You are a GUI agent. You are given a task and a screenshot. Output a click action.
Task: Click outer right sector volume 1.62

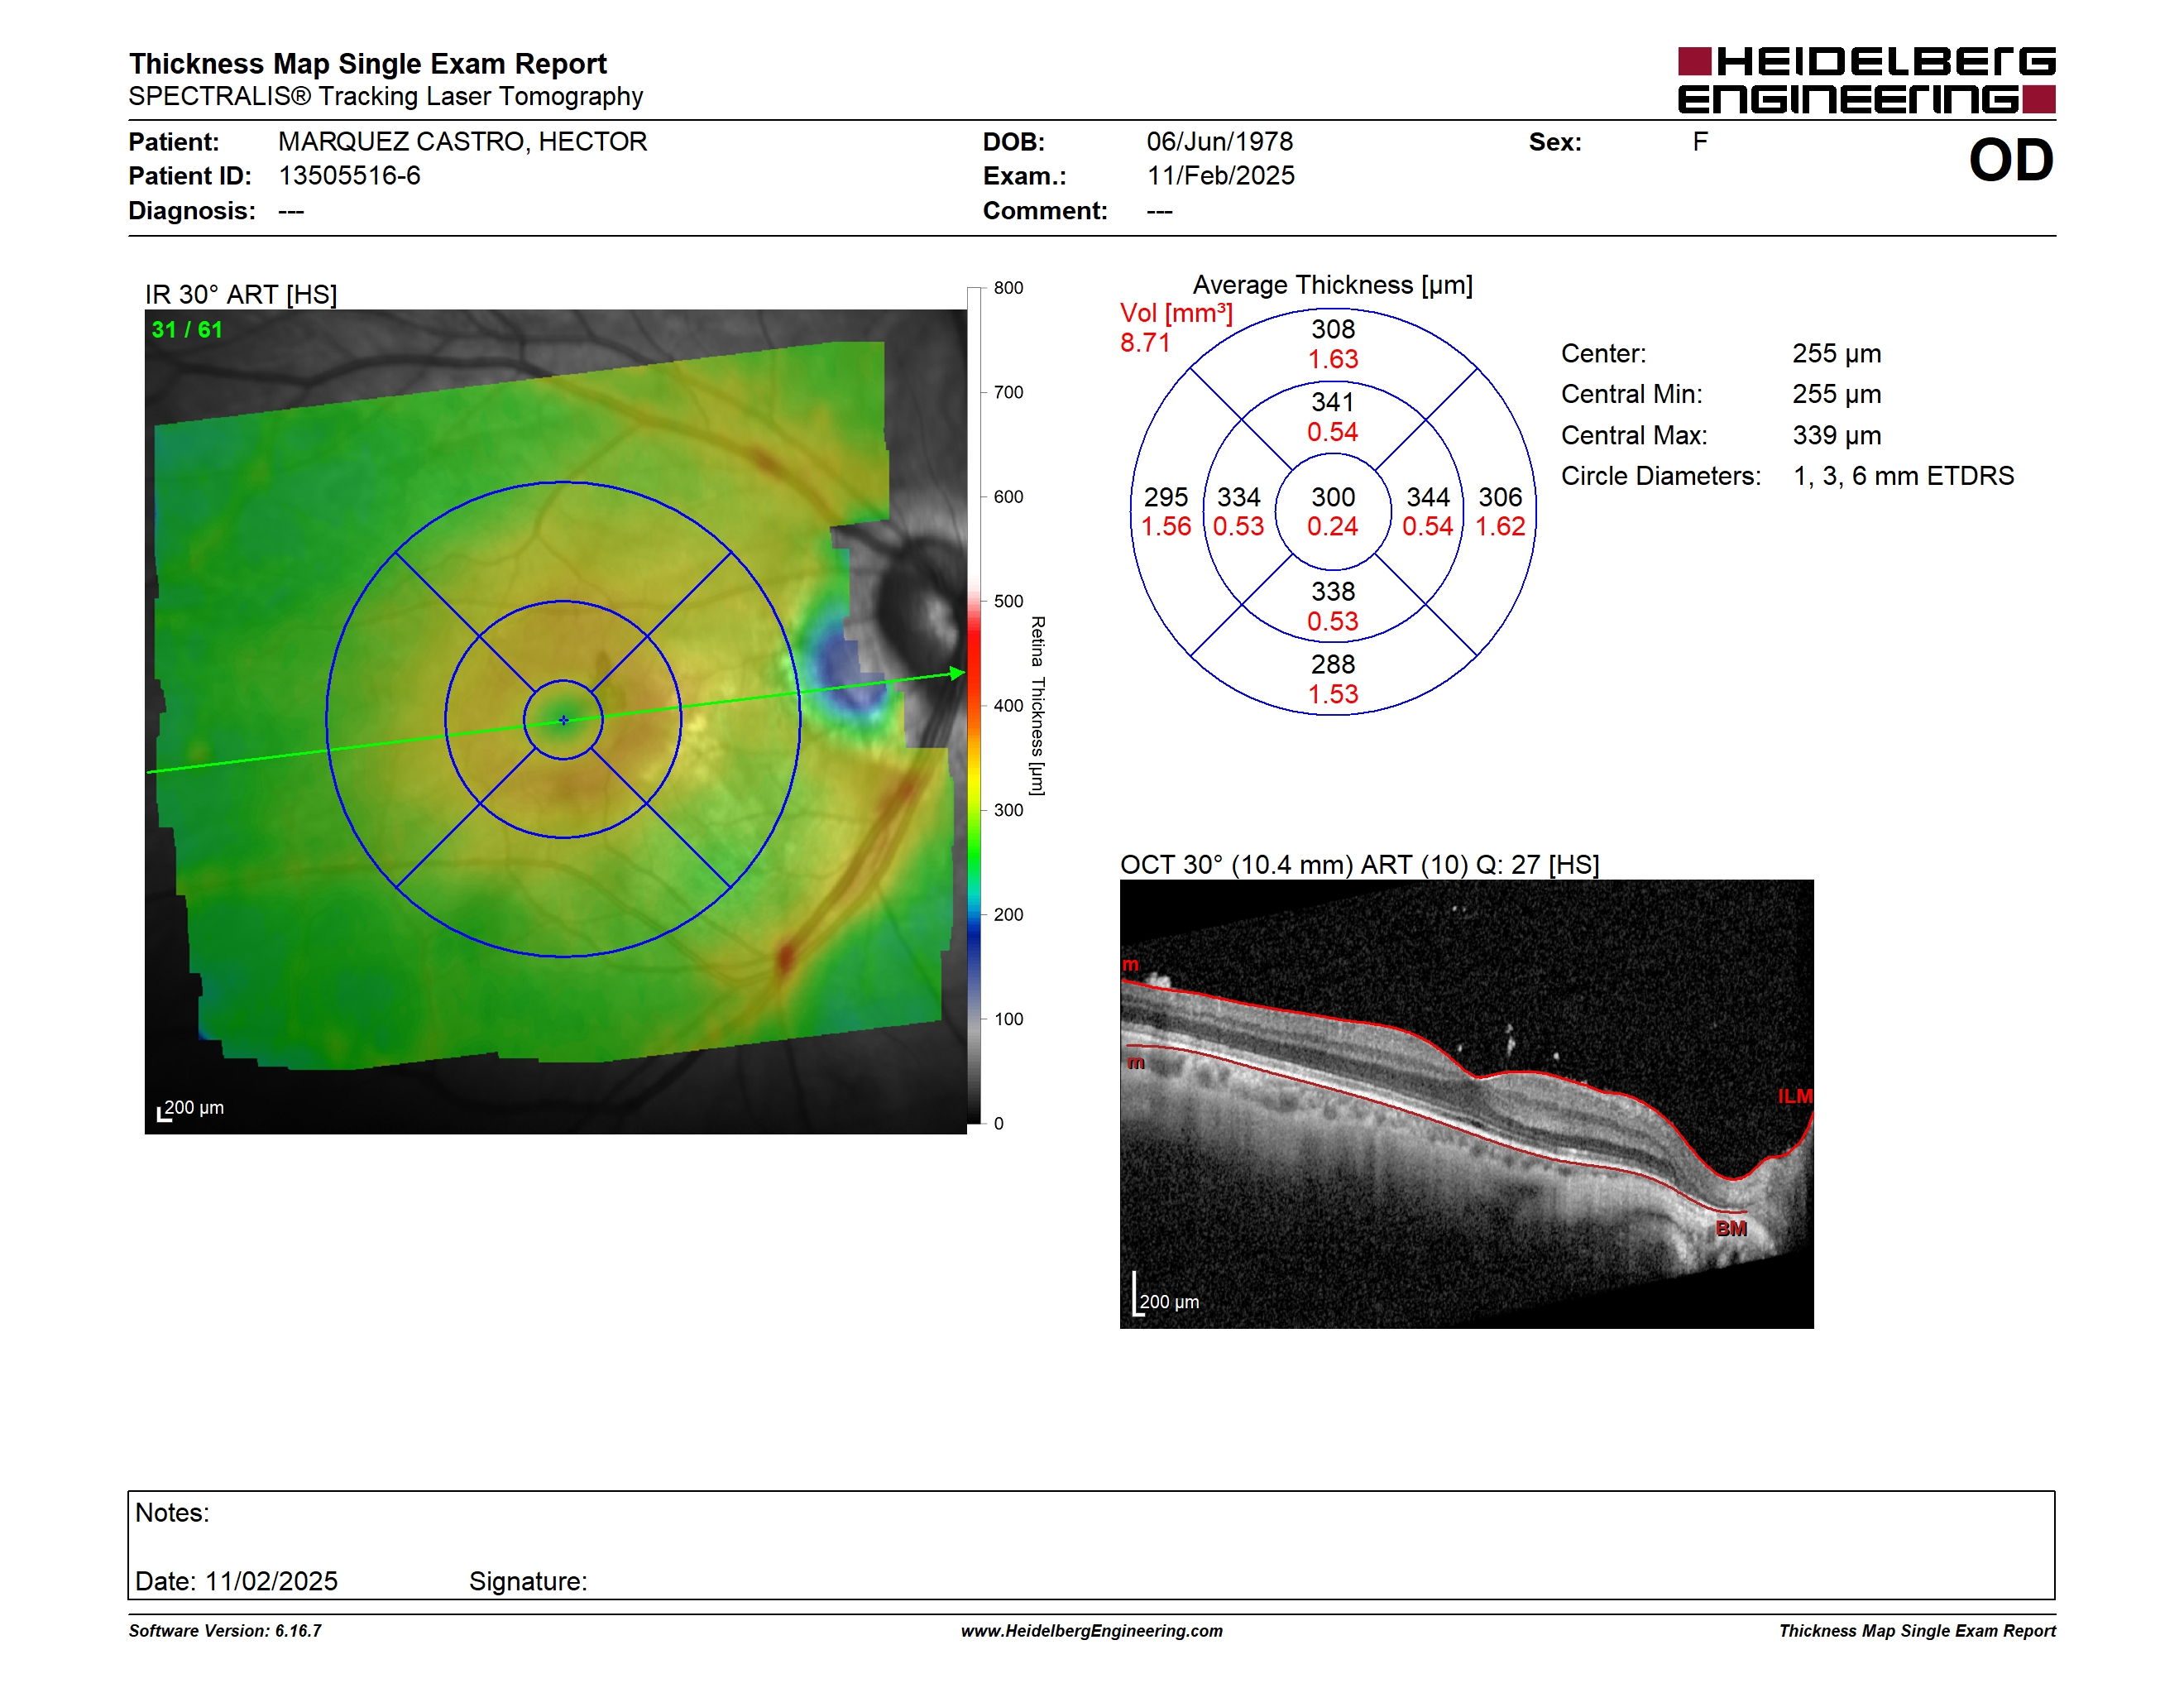(x=1500, y=527)
